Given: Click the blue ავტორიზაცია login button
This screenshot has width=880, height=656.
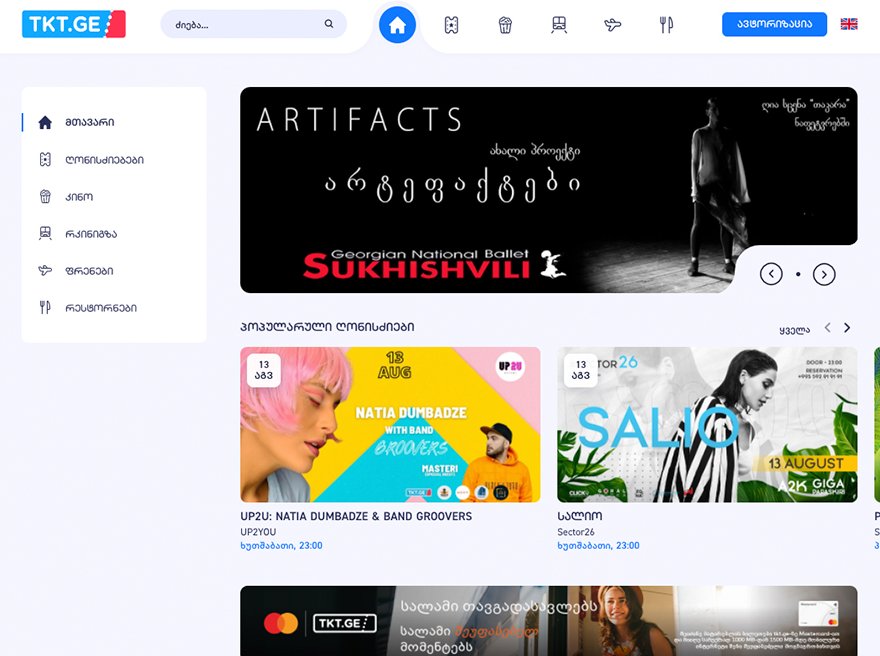Looking at the screenshot, I should 774,24.
